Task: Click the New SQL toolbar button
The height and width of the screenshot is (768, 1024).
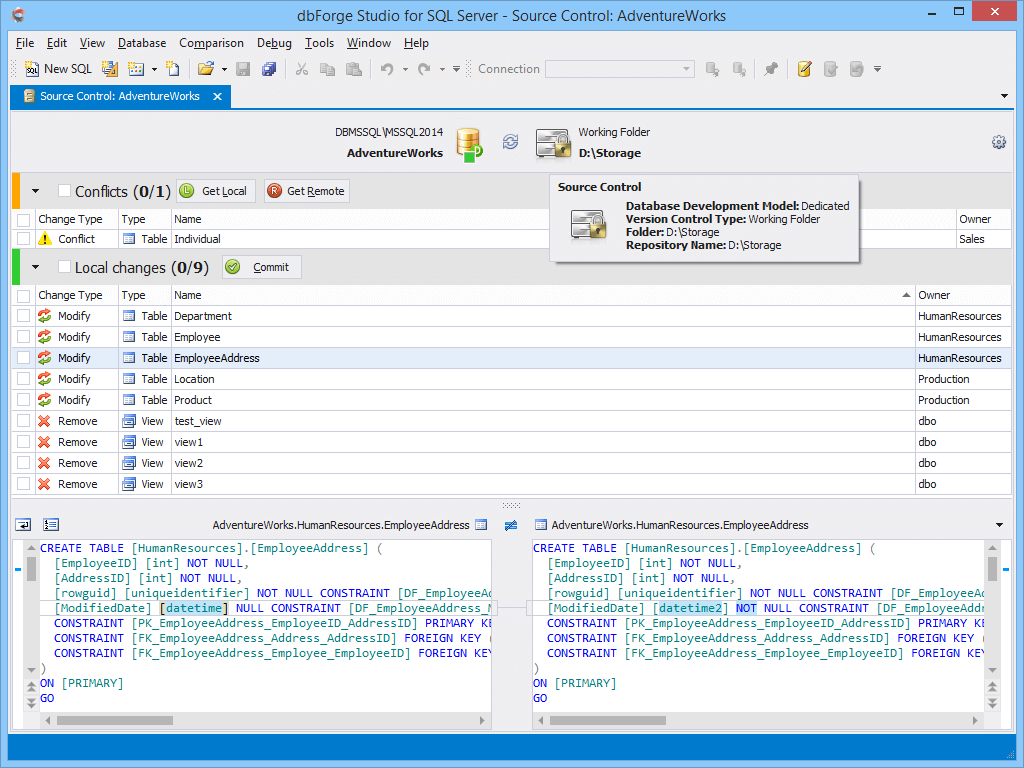Action: 57,69
